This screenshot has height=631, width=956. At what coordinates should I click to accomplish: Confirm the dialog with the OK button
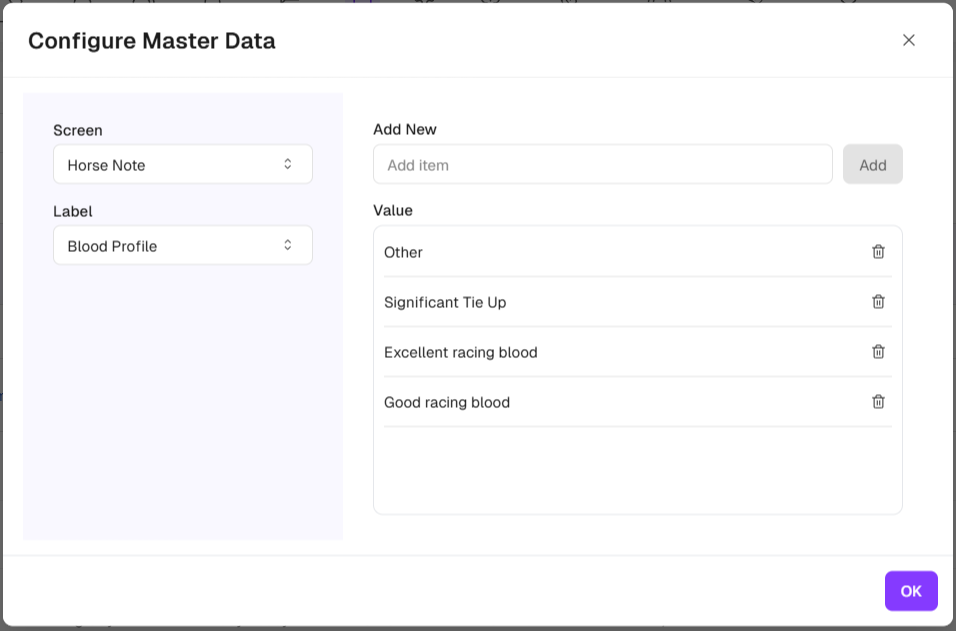pyautogui.click(x=910, y=591)
